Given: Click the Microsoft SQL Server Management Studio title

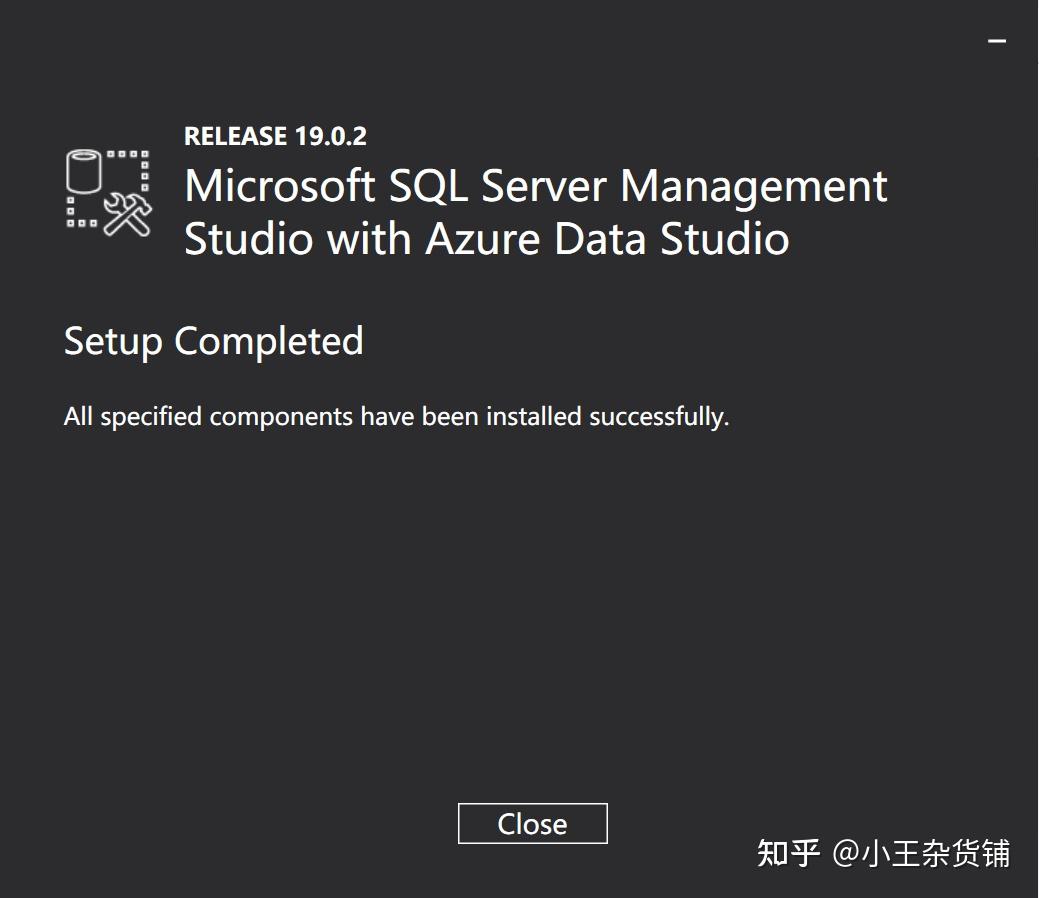Looking at the screenshot, I should (535, 186).
